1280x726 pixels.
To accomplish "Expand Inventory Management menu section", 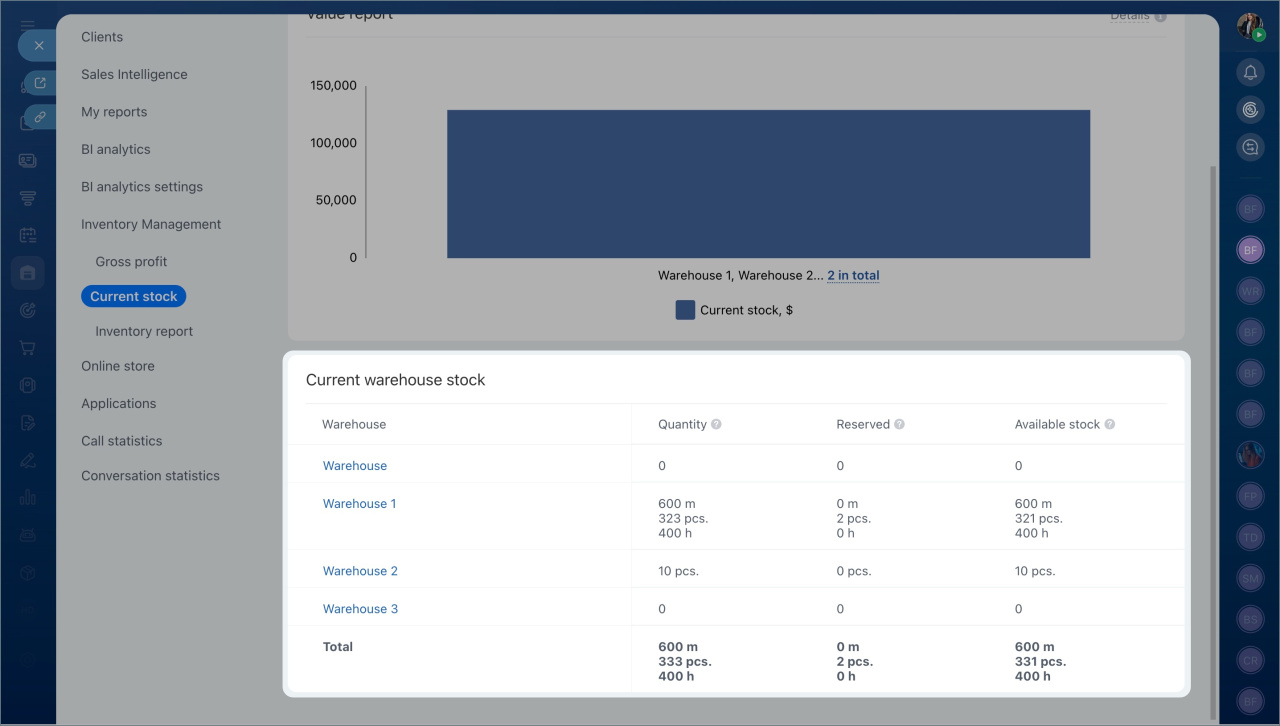I will 151,224.
